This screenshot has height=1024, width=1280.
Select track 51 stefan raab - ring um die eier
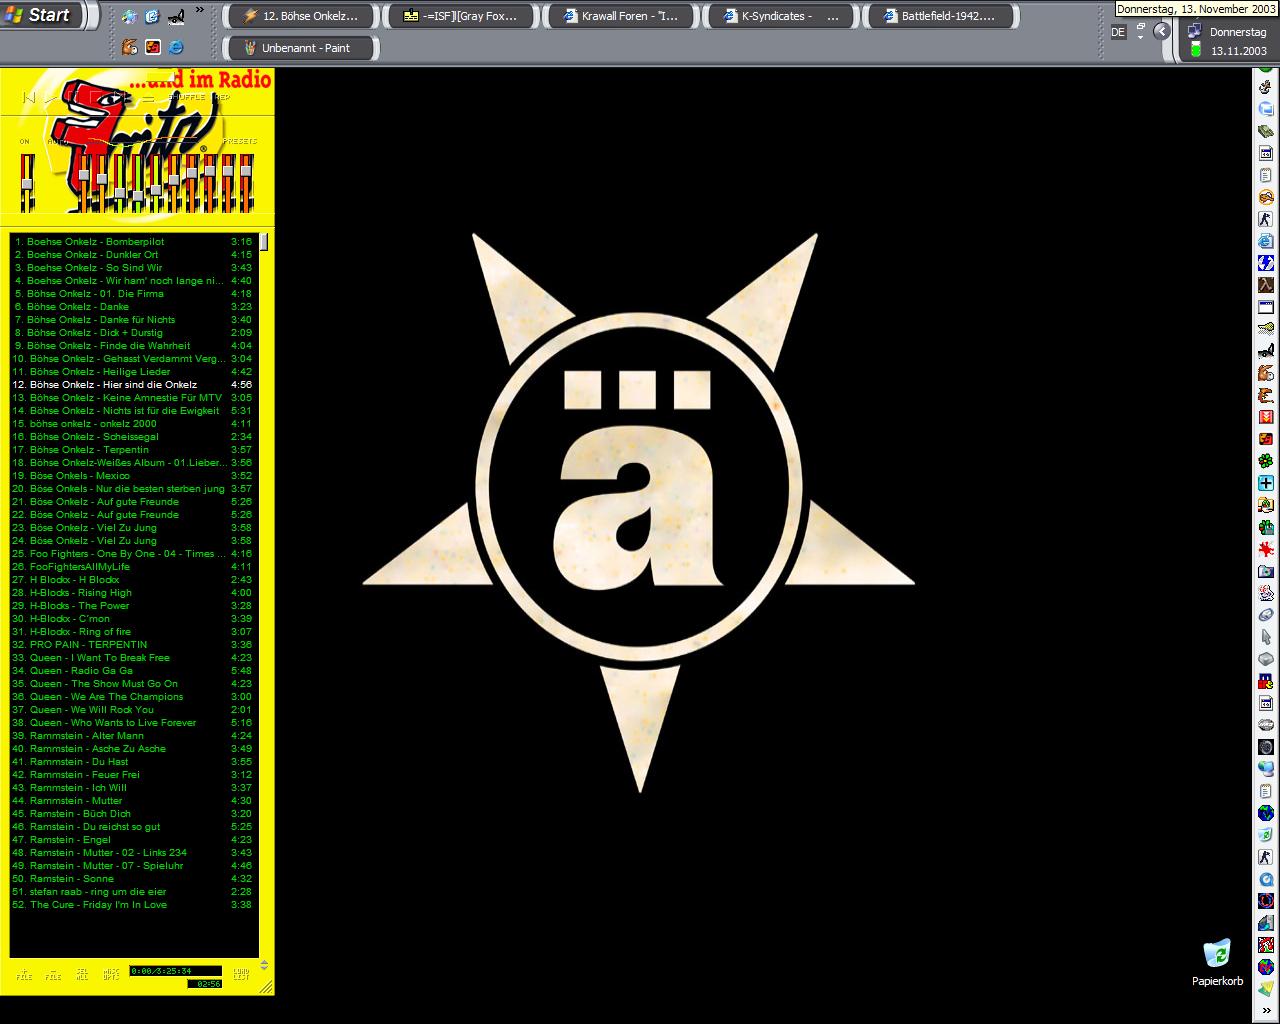133,891
